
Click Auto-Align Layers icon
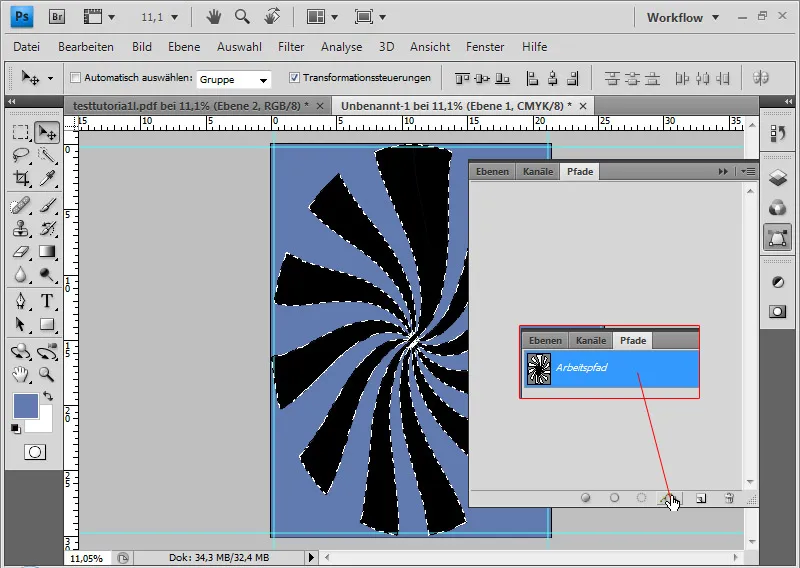(760, 78)
